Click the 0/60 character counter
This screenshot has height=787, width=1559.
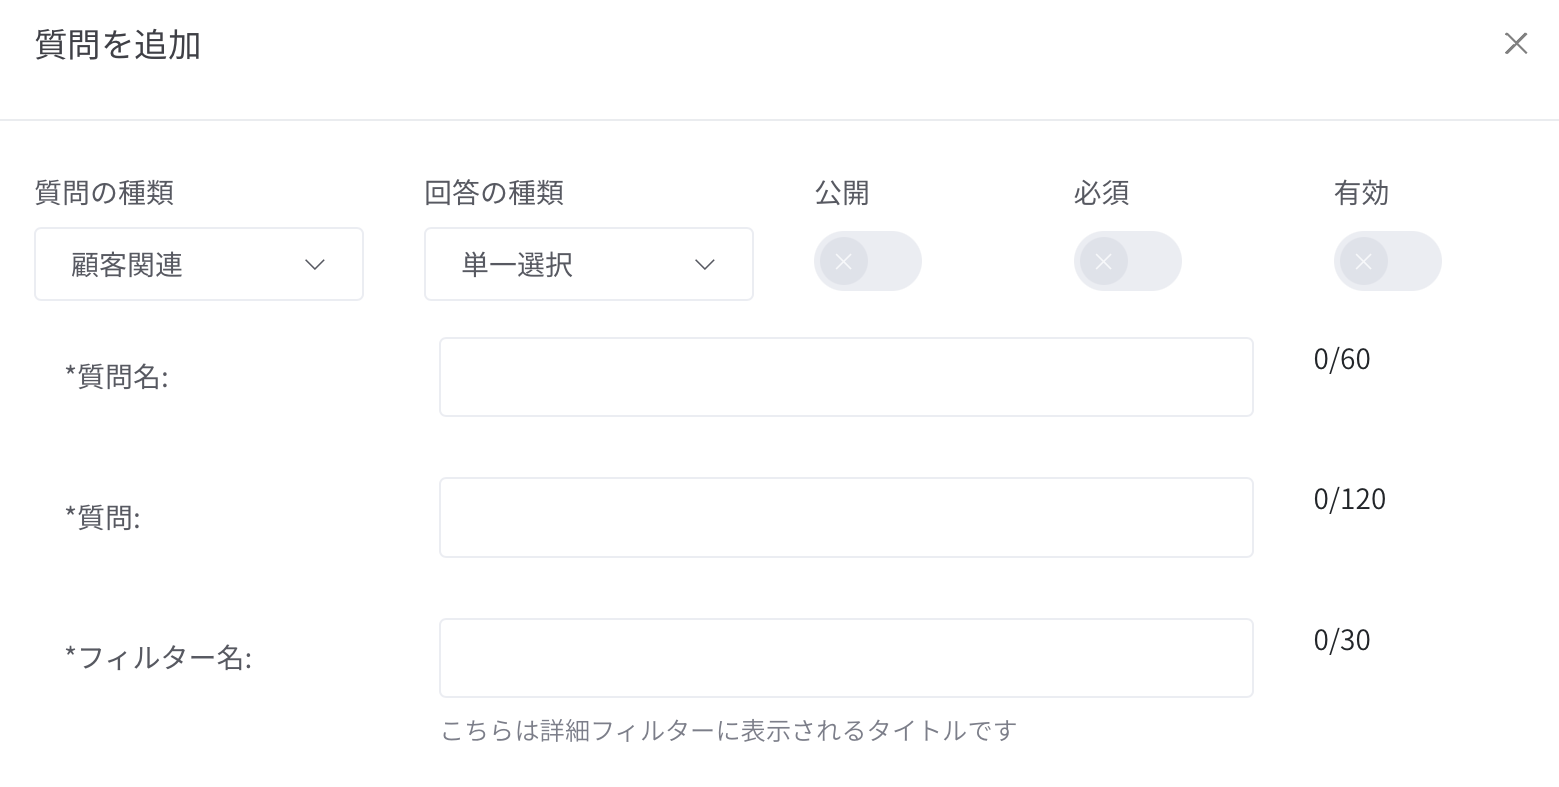tap(1342, 359)
